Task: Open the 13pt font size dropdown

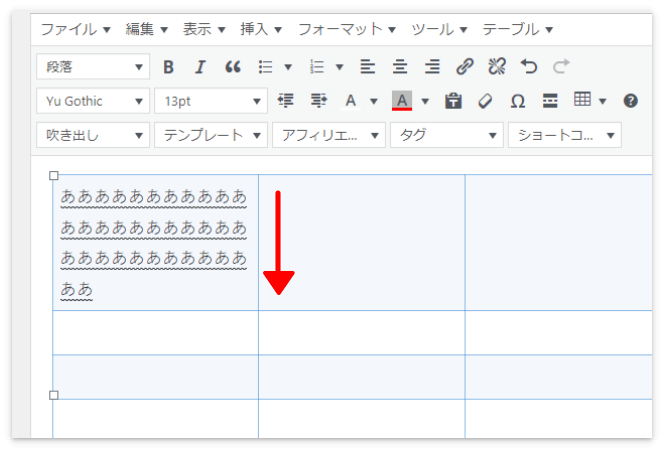Action: pyautogui.click(x=211, y=101)
